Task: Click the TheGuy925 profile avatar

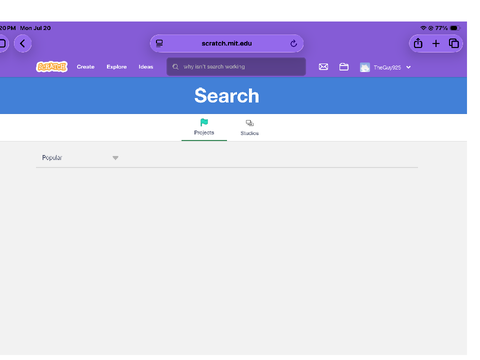Action: pos(365,67)
